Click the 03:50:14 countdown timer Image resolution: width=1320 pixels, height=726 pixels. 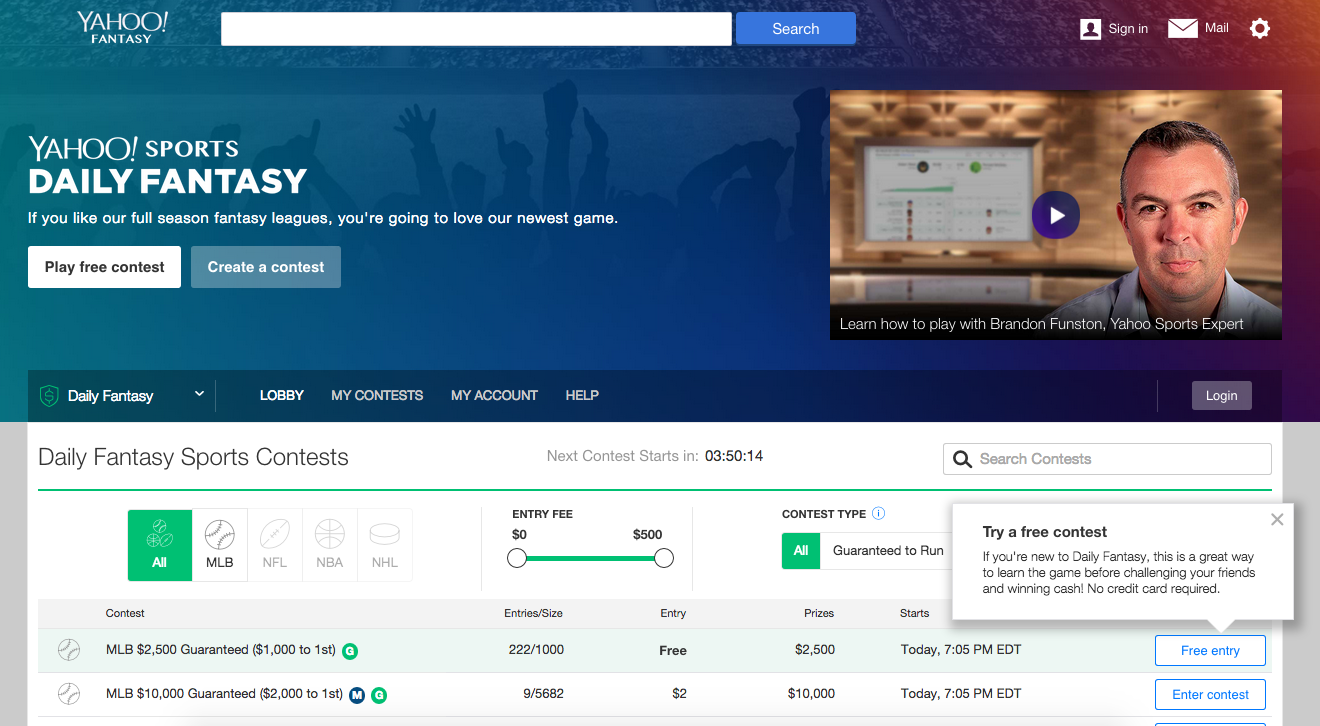734,456
